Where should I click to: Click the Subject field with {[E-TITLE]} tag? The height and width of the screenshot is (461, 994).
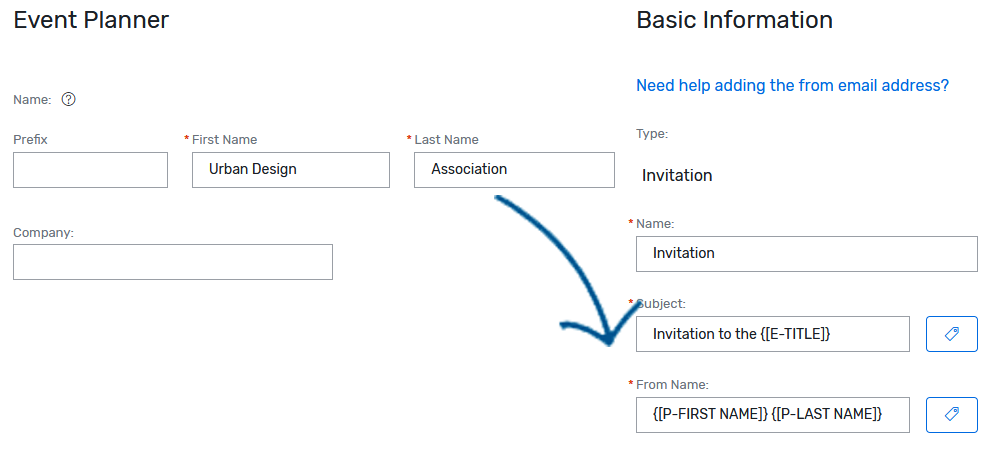[x=772, y=334]
